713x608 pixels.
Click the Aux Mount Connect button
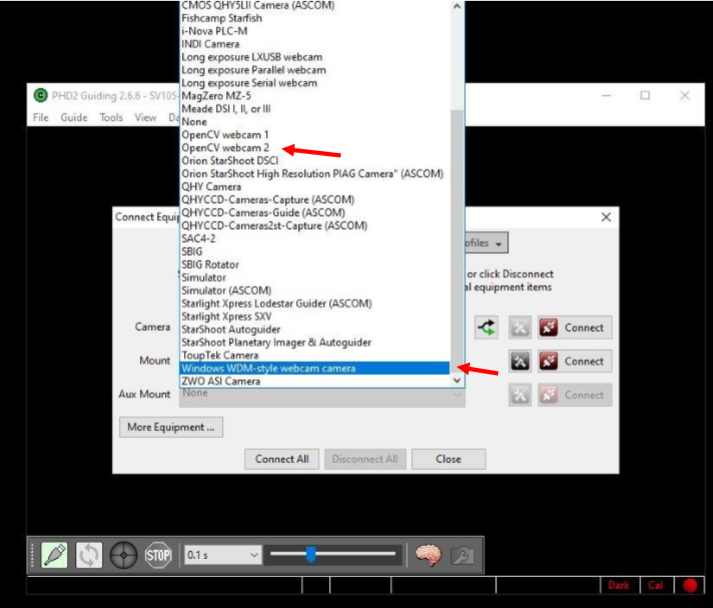575,395
